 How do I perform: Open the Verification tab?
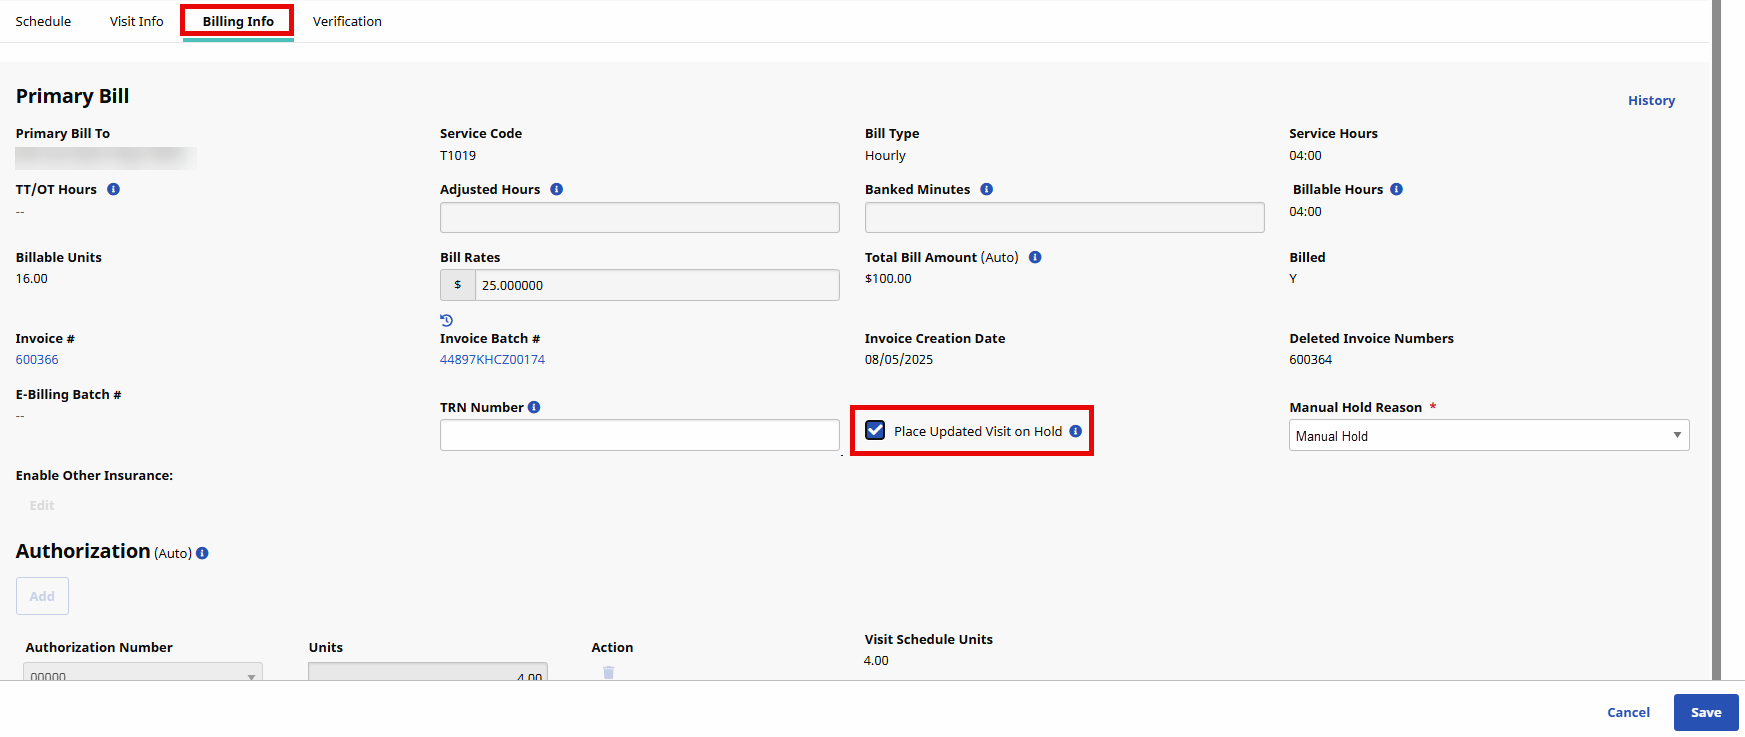[347, 21]
